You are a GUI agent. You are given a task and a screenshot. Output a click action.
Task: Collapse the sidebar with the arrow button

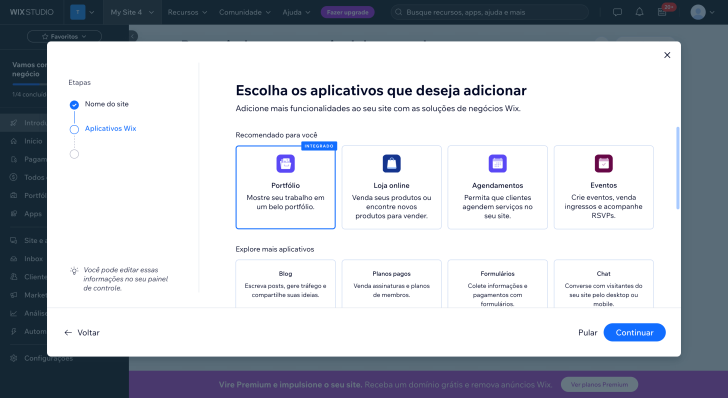(x=133, y=36)
